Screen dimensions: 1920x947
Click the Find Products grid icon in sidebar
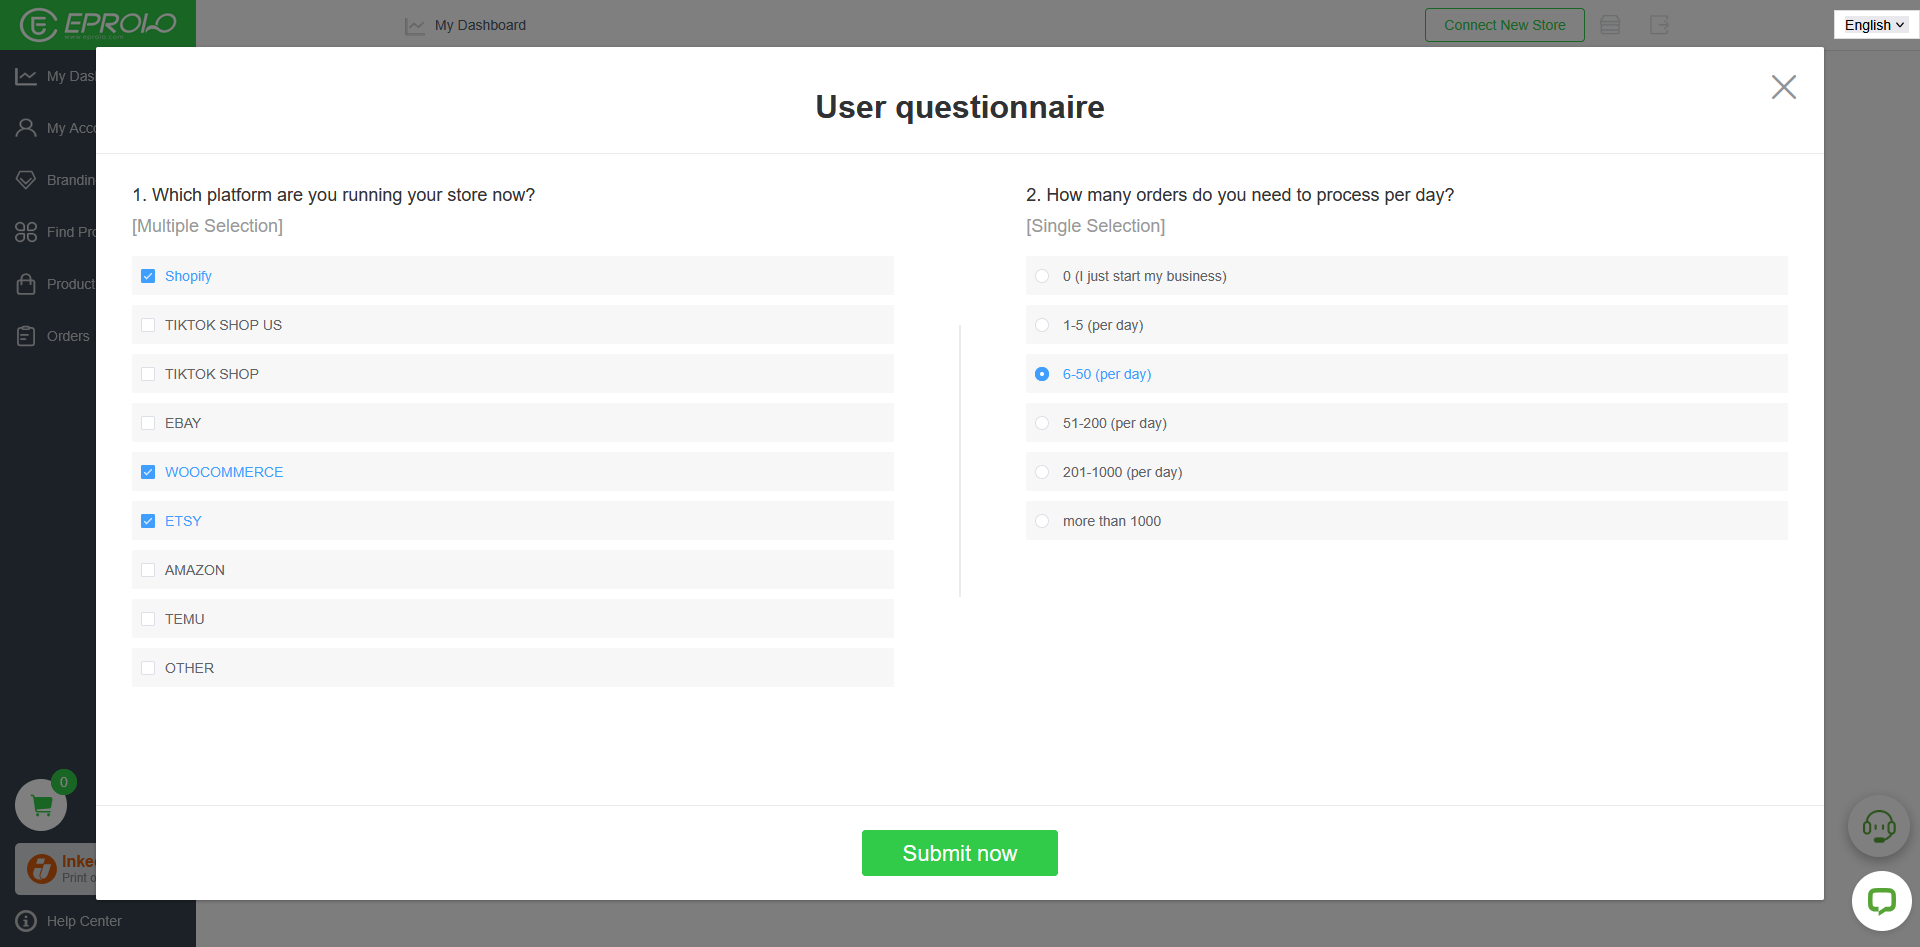(26, 232)
